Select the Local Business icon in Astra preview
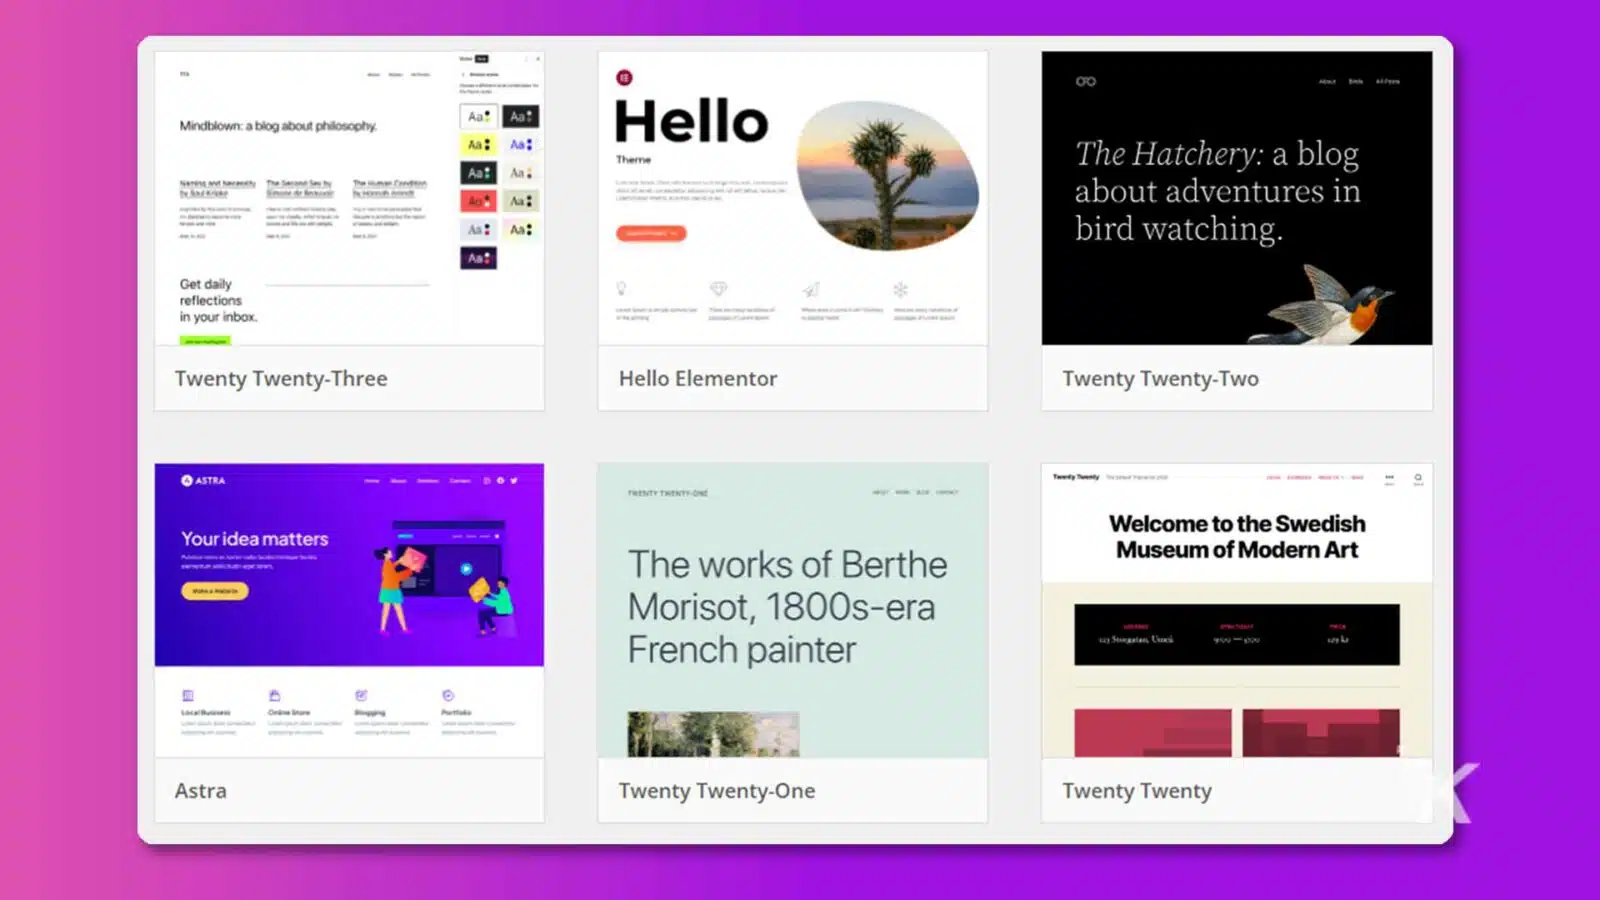 188,695
